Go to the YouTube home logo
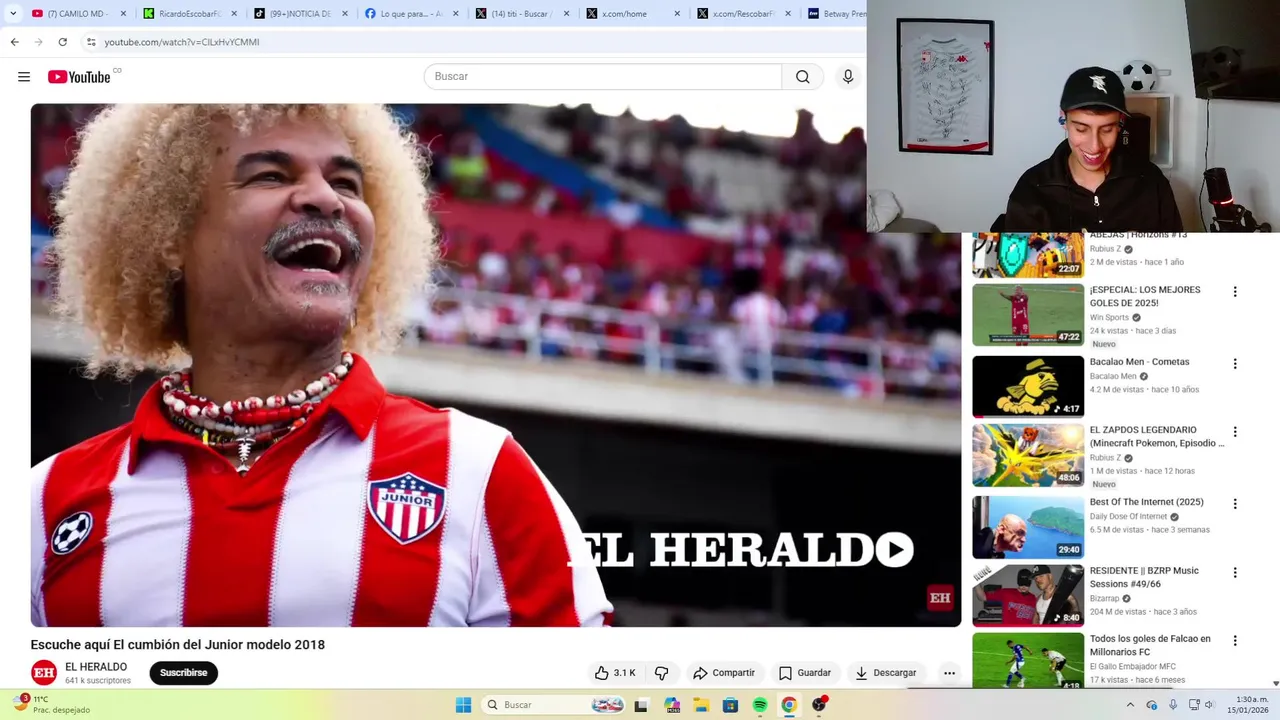Screen dimensions: 1280x720 click(79, 77)
